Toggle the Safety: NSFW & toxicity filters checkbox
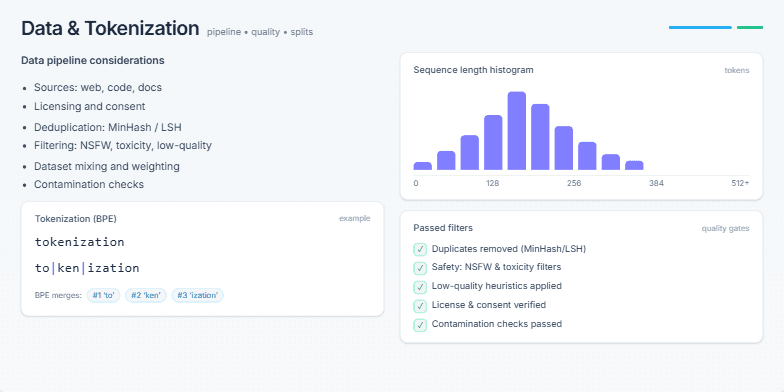This screenshot has height=392, width=784. 420,268
